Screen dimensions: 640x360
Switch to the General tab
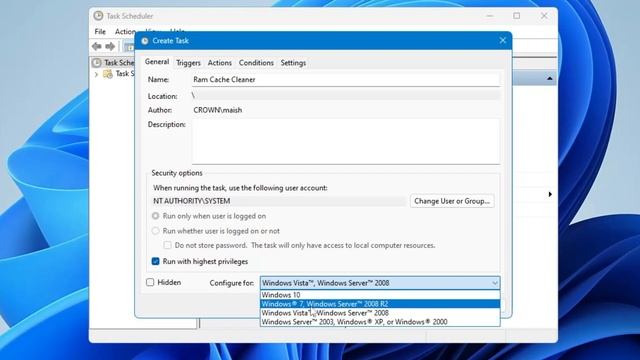click(x=157, y=62)
